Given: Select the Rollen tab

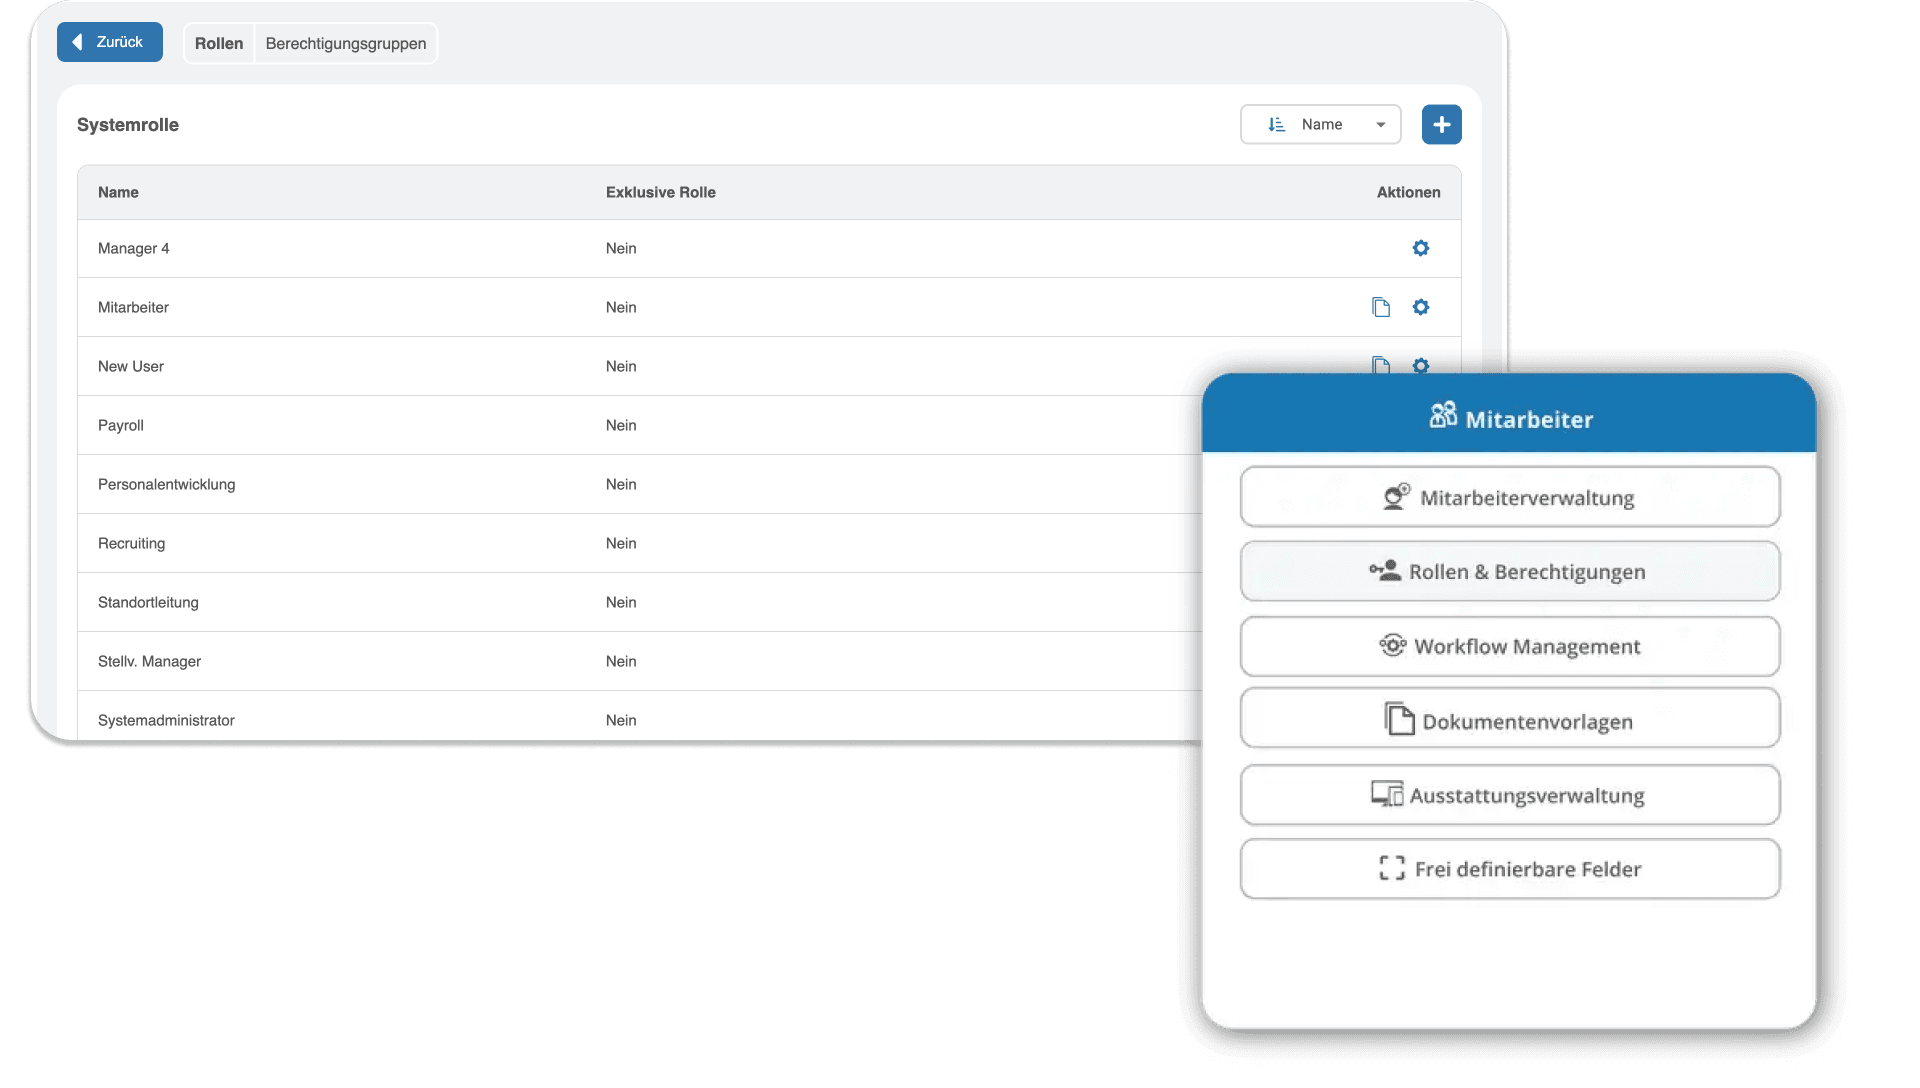Looking at the screenshot, I should (x=218, y=43).
